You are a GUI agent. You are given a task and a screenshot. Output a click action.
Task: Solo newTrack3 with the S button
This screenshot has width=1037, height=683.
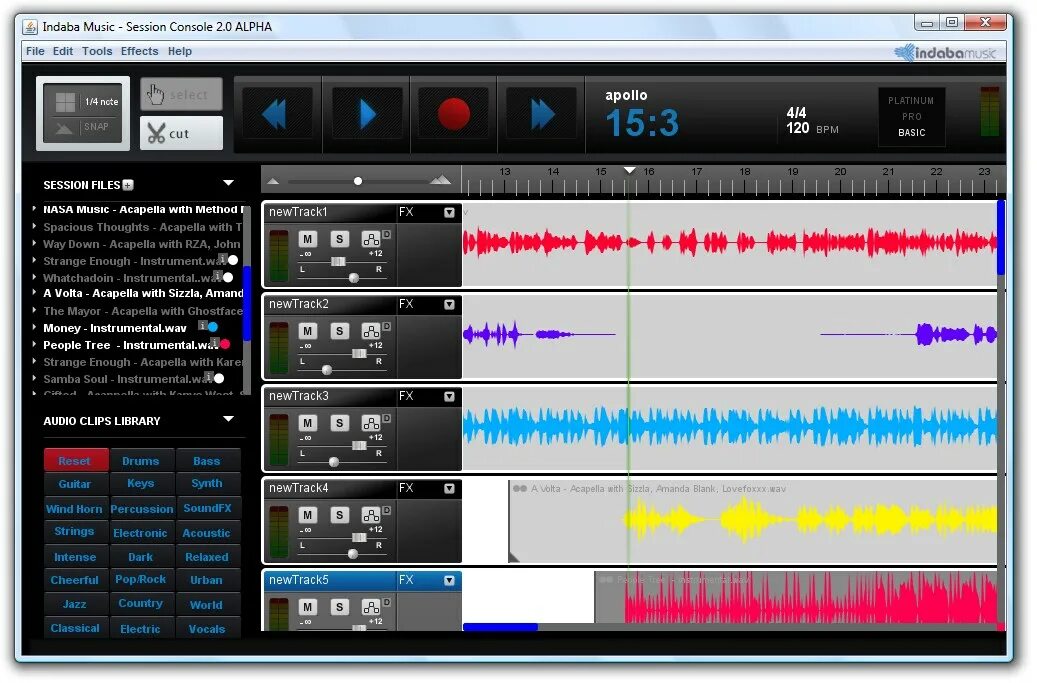pyautogui.click(x=340, y=424)
